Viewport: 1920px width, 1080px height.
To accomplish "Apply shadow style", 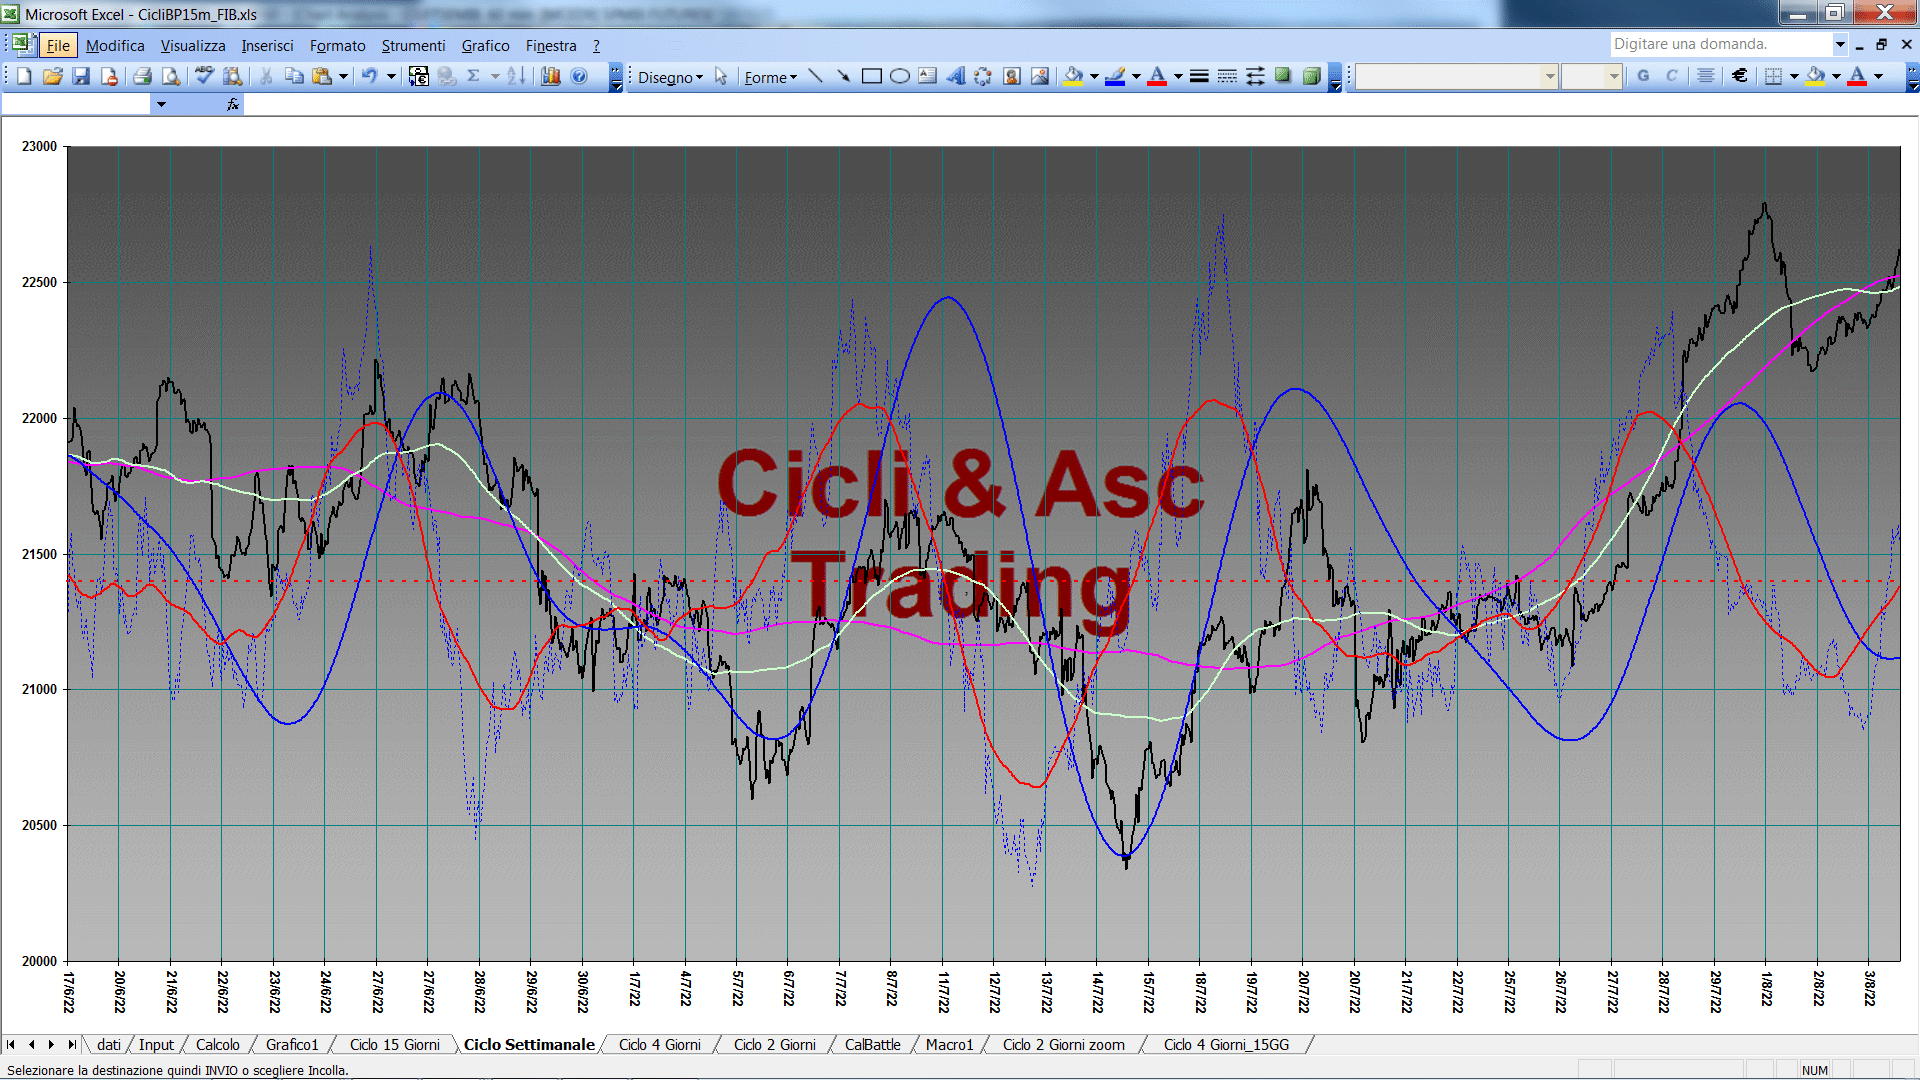I will tap(1283, 76).
